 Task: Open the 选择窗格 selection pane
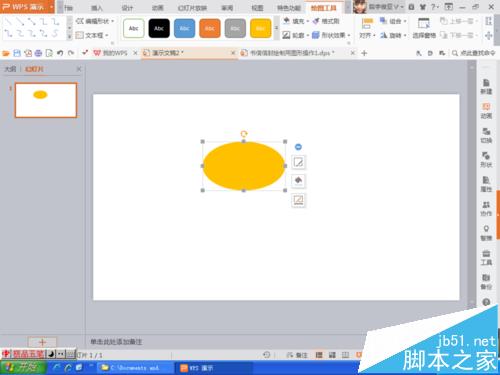click(x=424, y=28)
